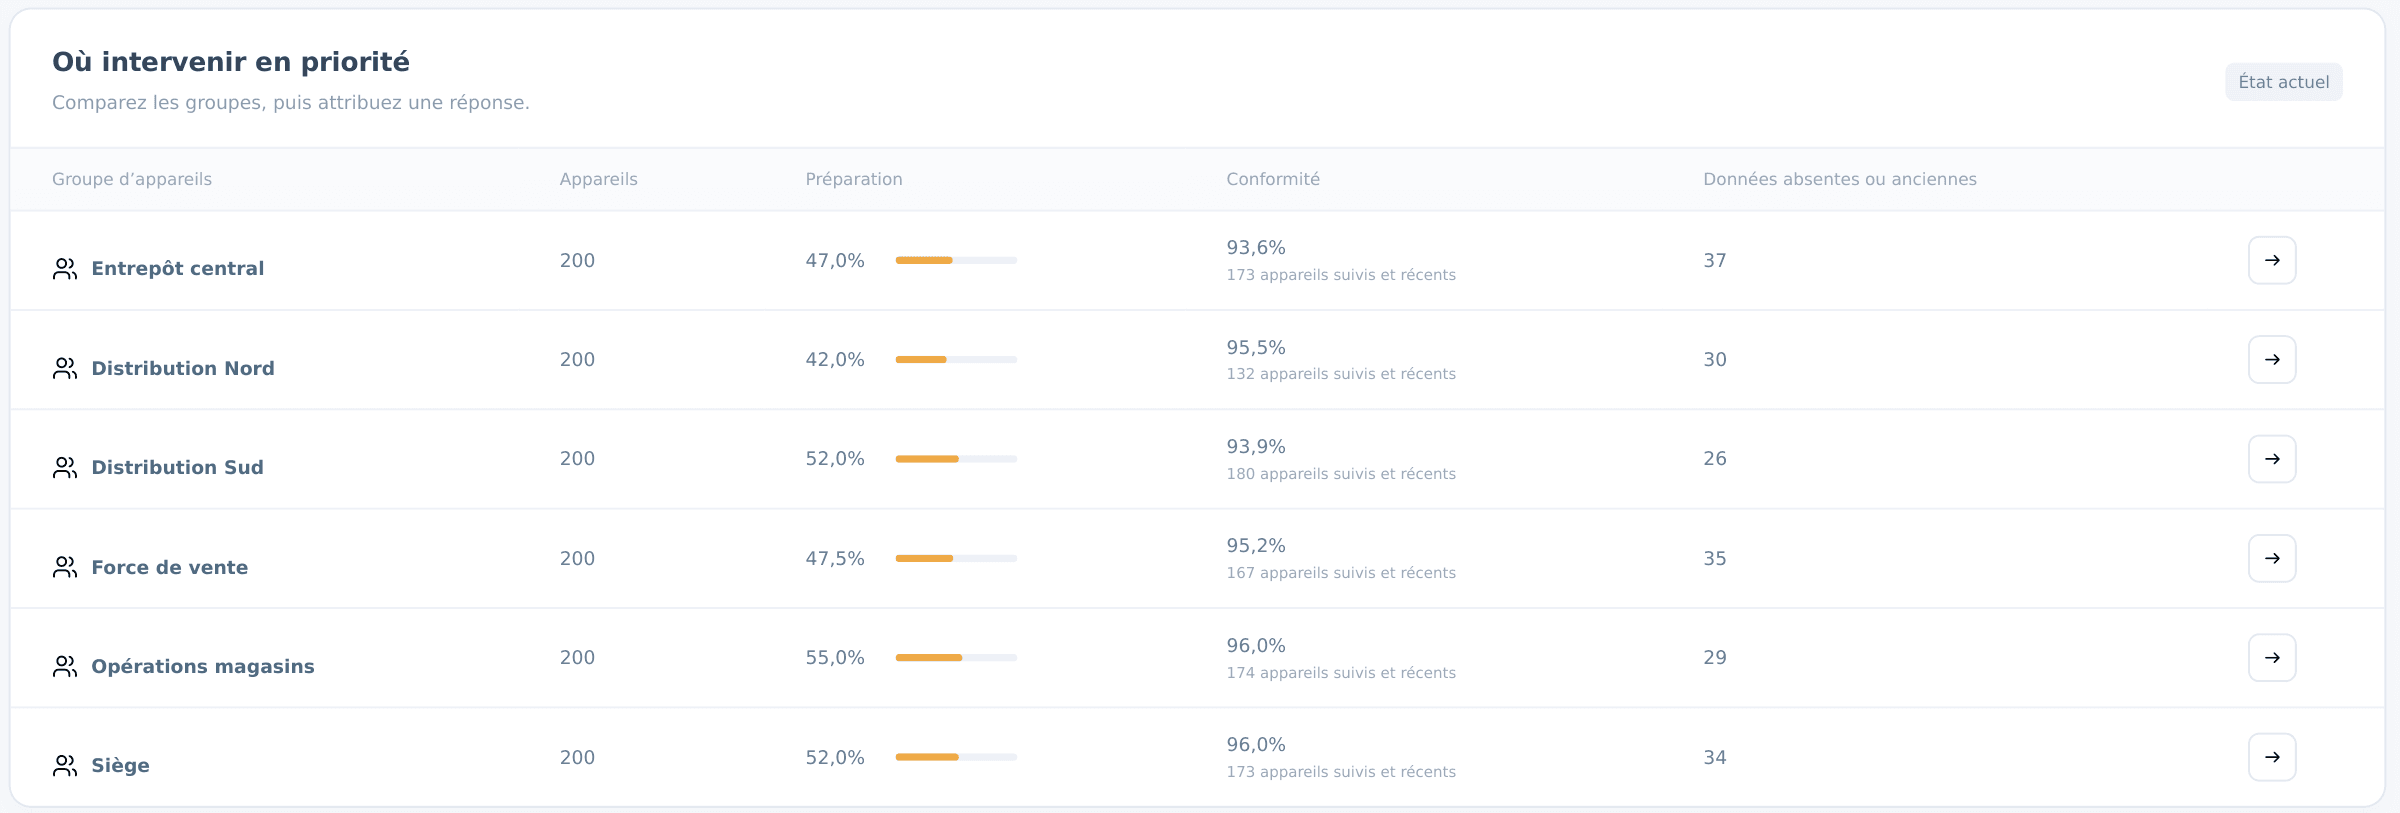Open the Distribution Nord row arrow button
The image size is (2400, 813).
(2272, 360)
